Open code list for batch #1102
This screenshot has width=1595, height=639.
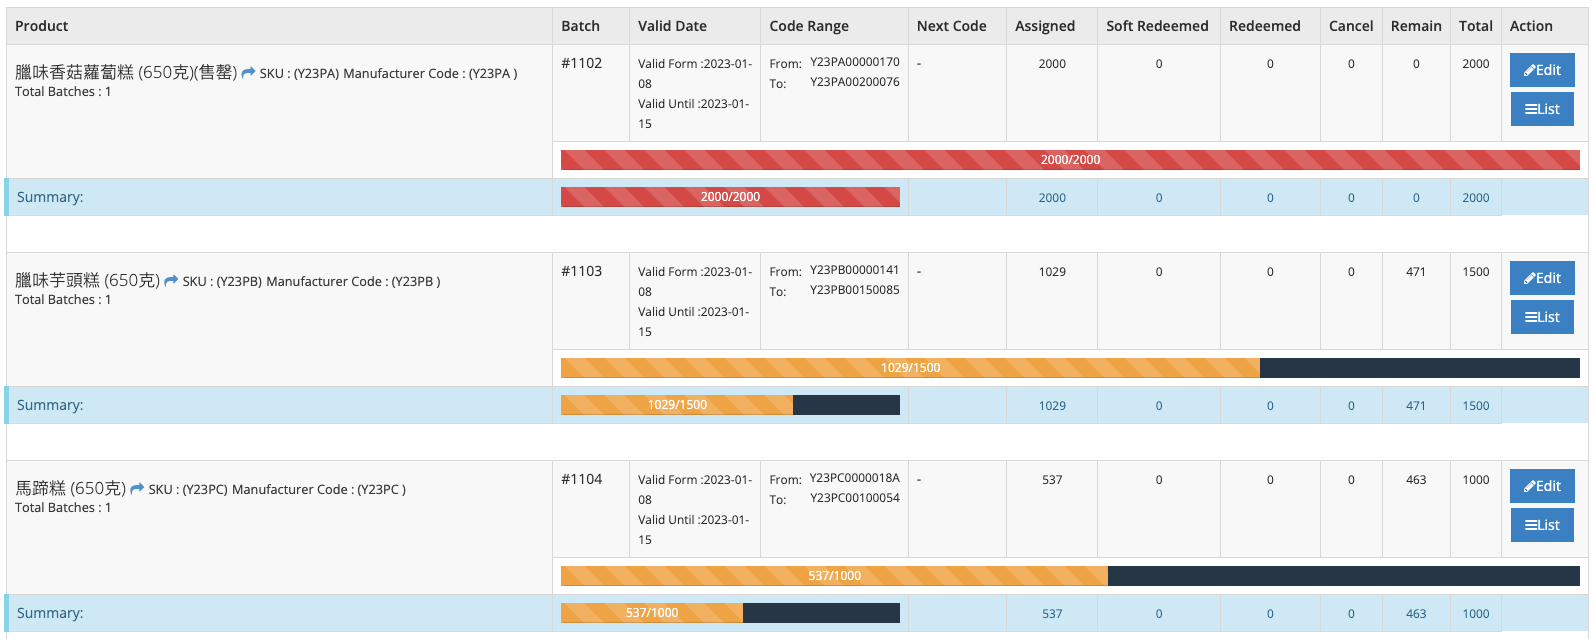pyautogui.click(x=1541, y=109)
